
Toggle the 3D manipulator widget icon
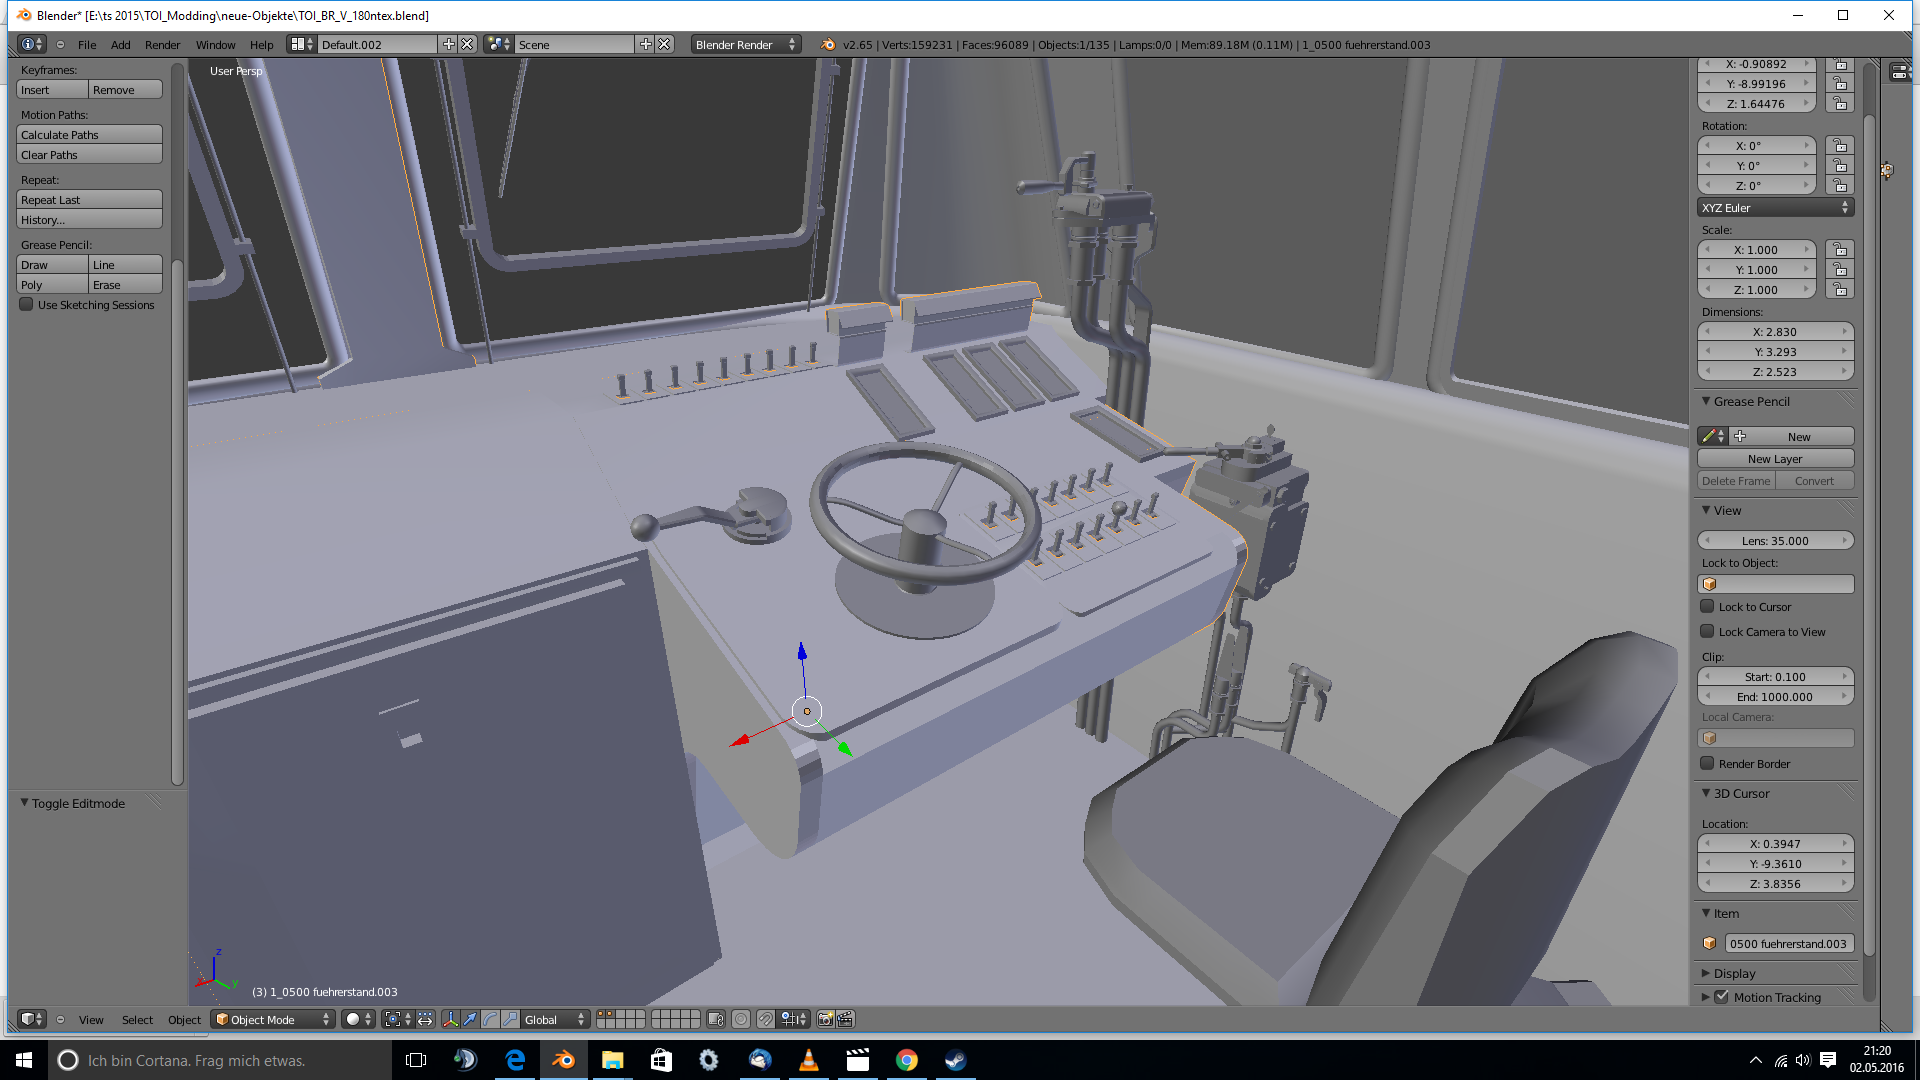point(450,1019)
